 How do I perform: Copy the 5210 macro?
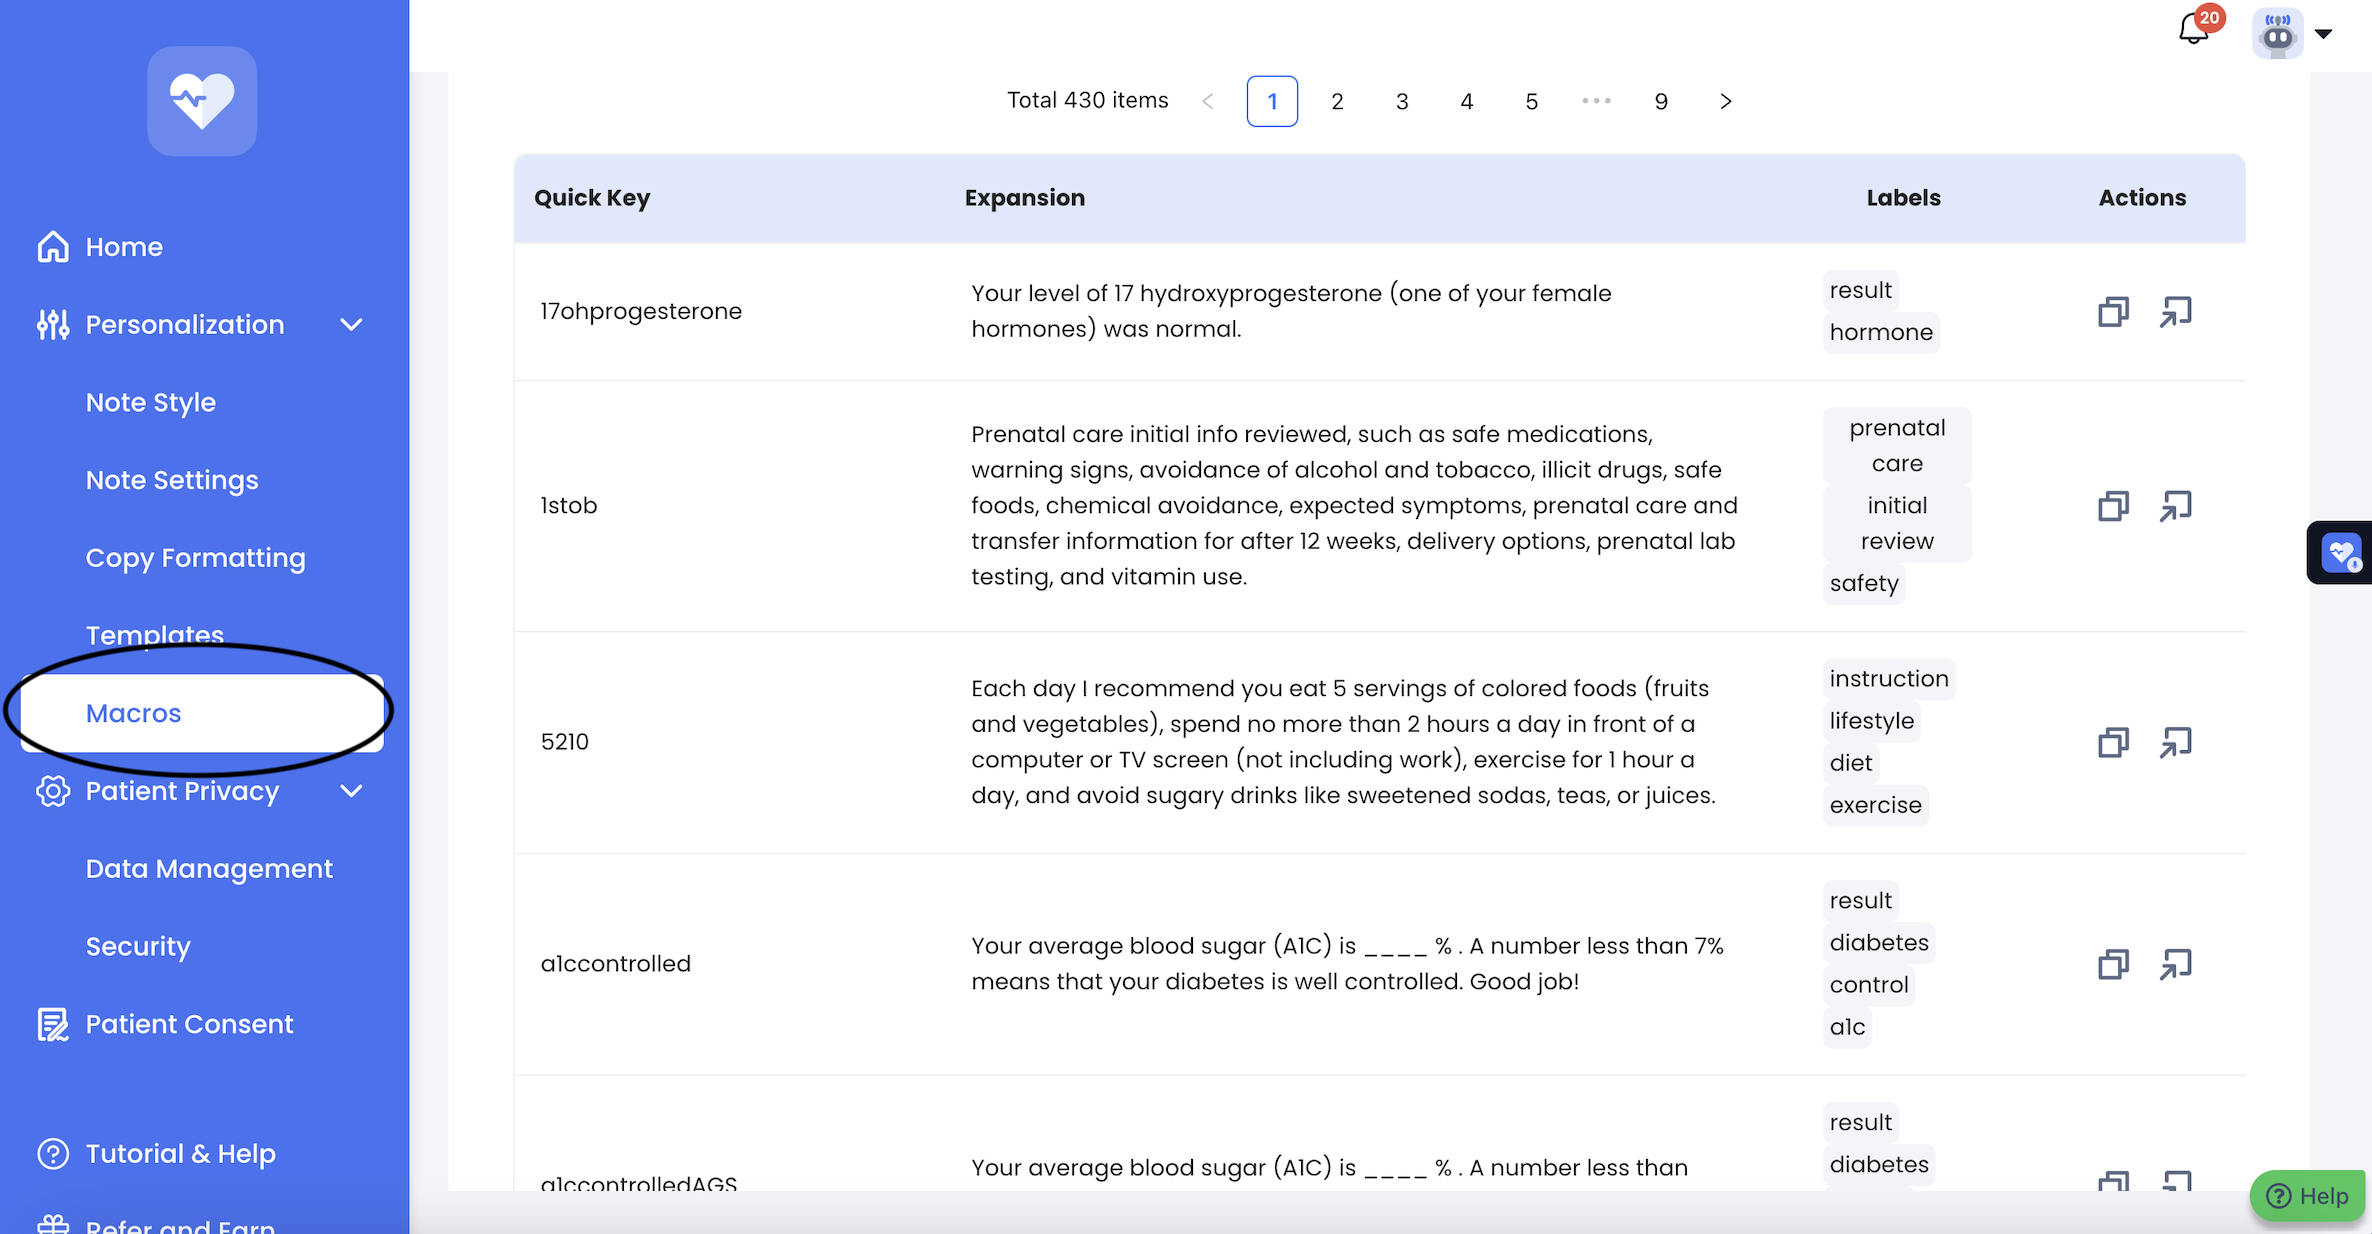click(2112, 743)
